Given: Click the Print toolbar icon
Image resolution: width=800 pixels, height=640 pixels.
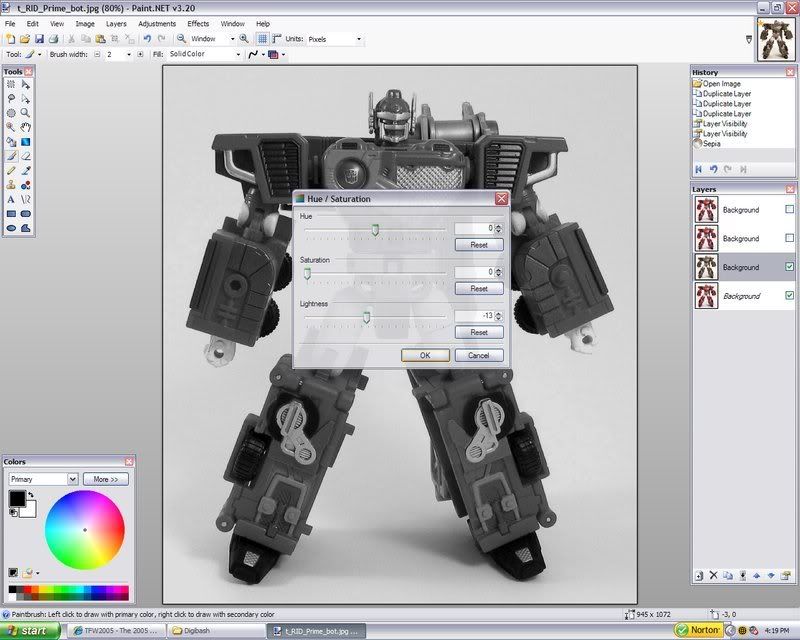Looking at the screenshot, I should click(54, 39).
